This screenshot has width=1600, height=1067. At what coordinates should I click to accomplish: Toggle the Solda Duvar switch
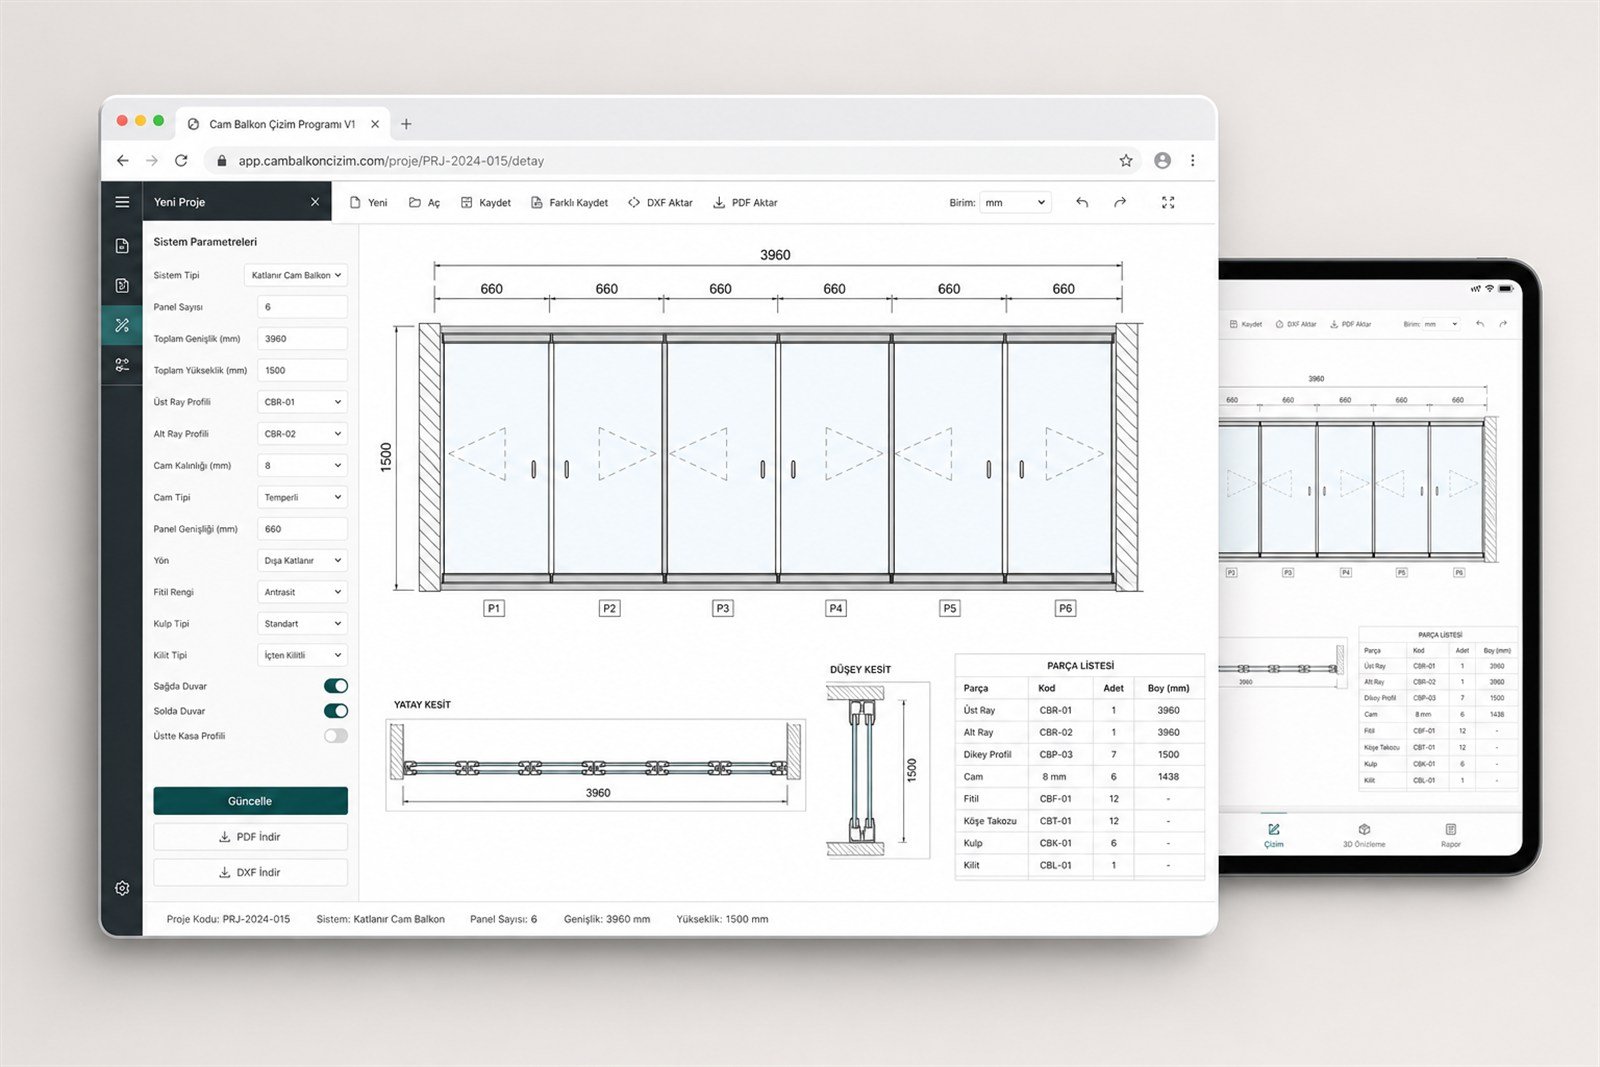[x=336, y=711]
